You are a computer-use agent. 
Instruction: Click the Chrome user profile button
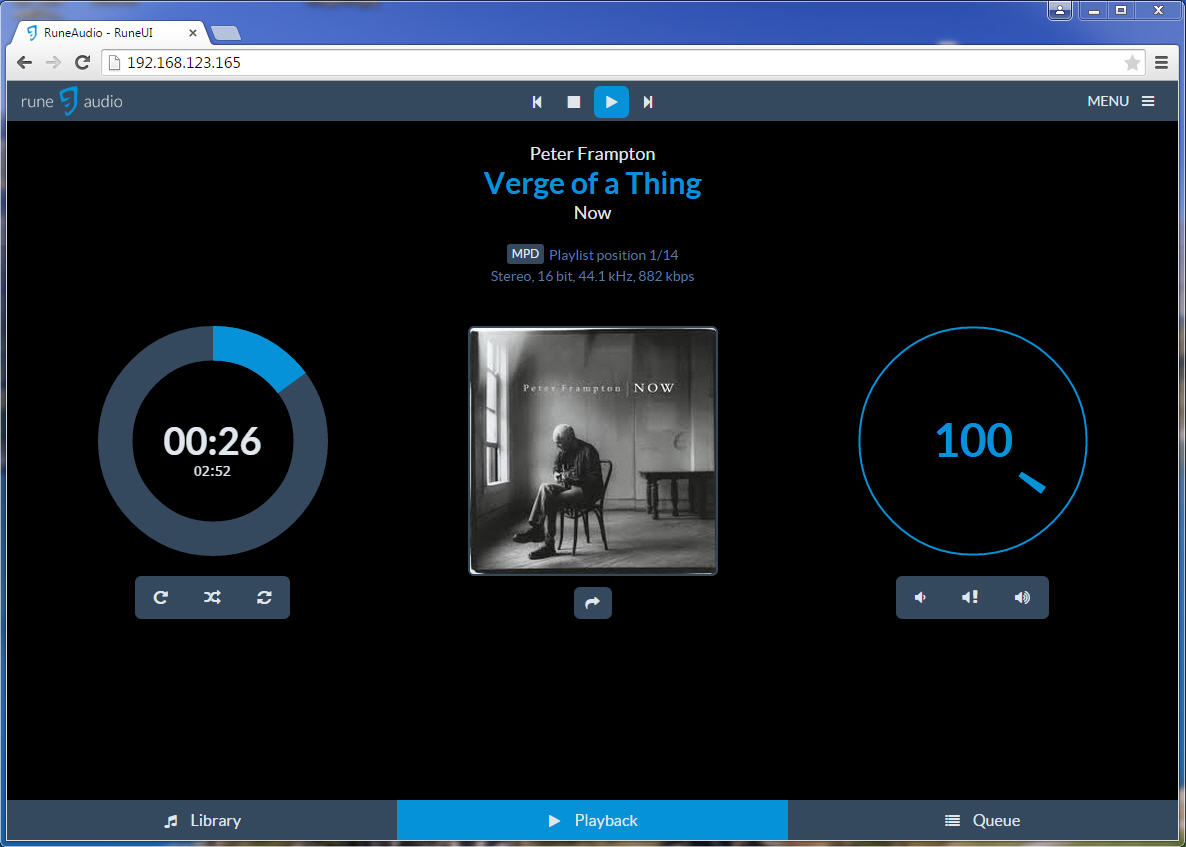[1060, 10]
